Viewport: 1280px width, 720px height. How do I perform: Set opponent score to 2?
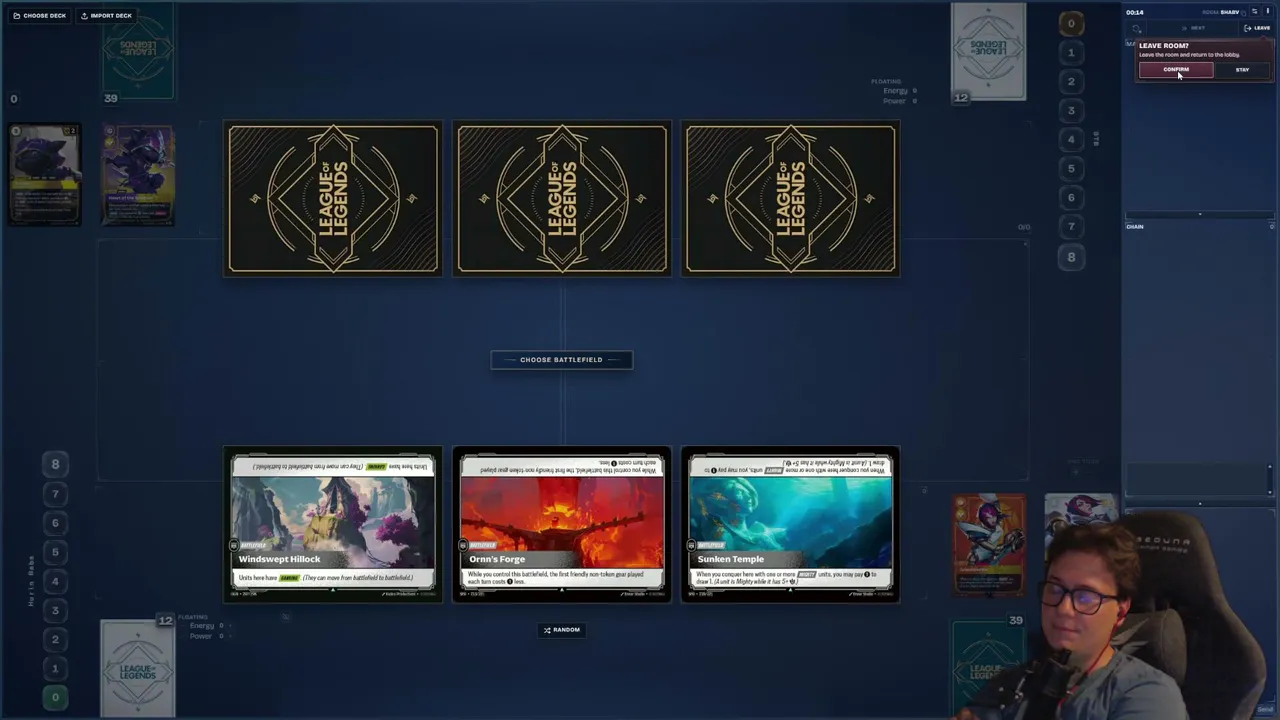pos(1071,81)
